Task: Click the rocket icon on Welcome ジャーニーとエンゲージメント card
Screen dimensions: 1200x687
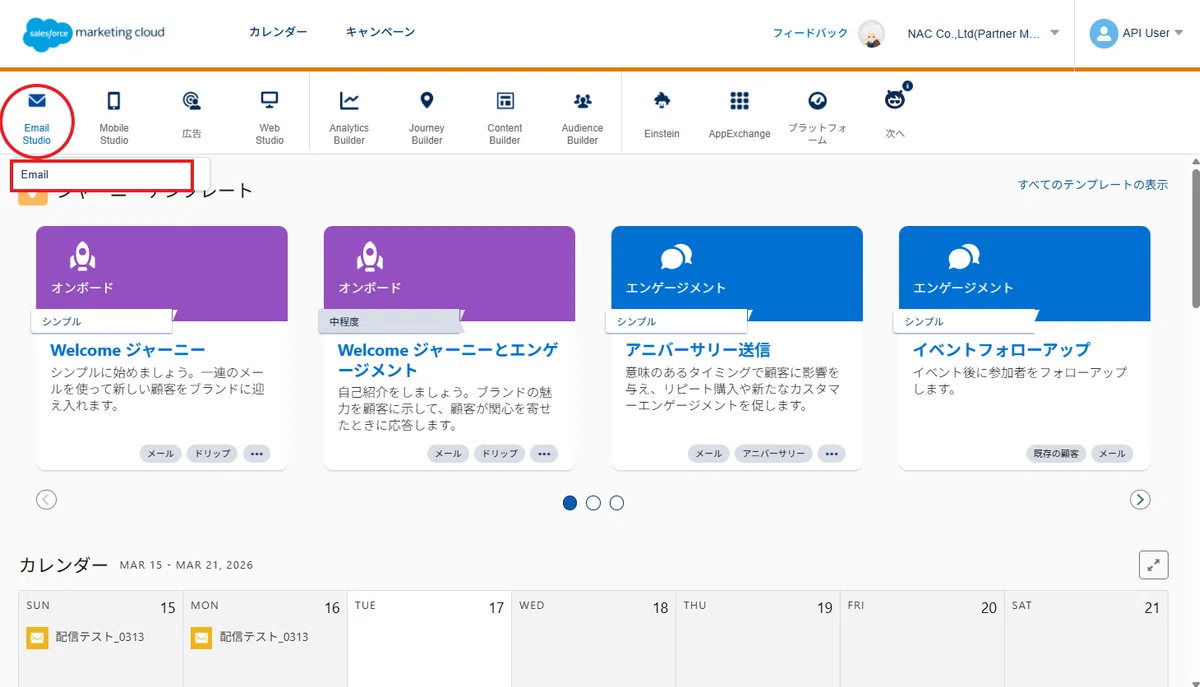Action: pos(370,257)
